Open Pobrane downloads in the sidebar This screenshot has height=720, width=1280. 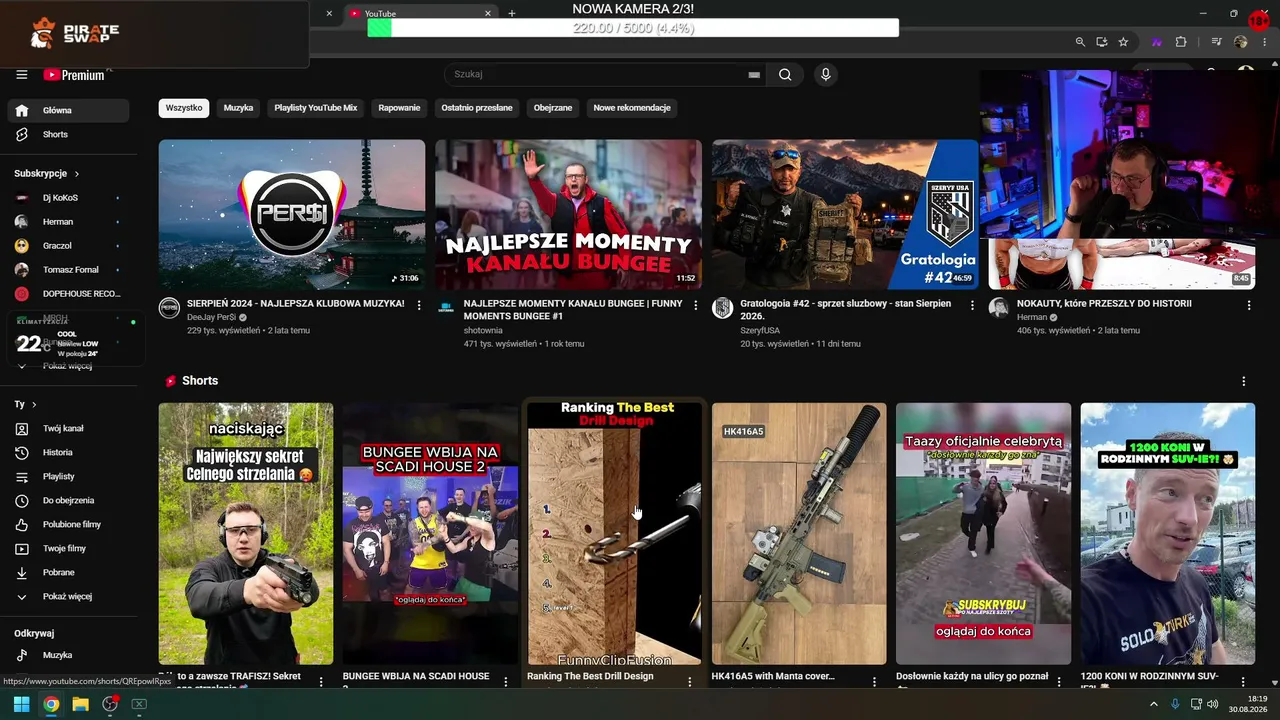pyautogui.click(x=68, y=572)
